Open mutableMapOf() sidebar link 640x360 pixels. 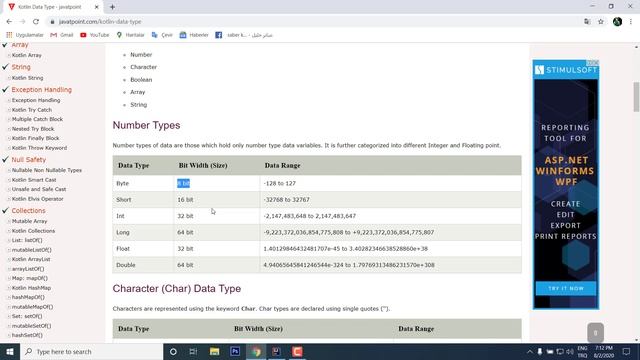point(32,307)
